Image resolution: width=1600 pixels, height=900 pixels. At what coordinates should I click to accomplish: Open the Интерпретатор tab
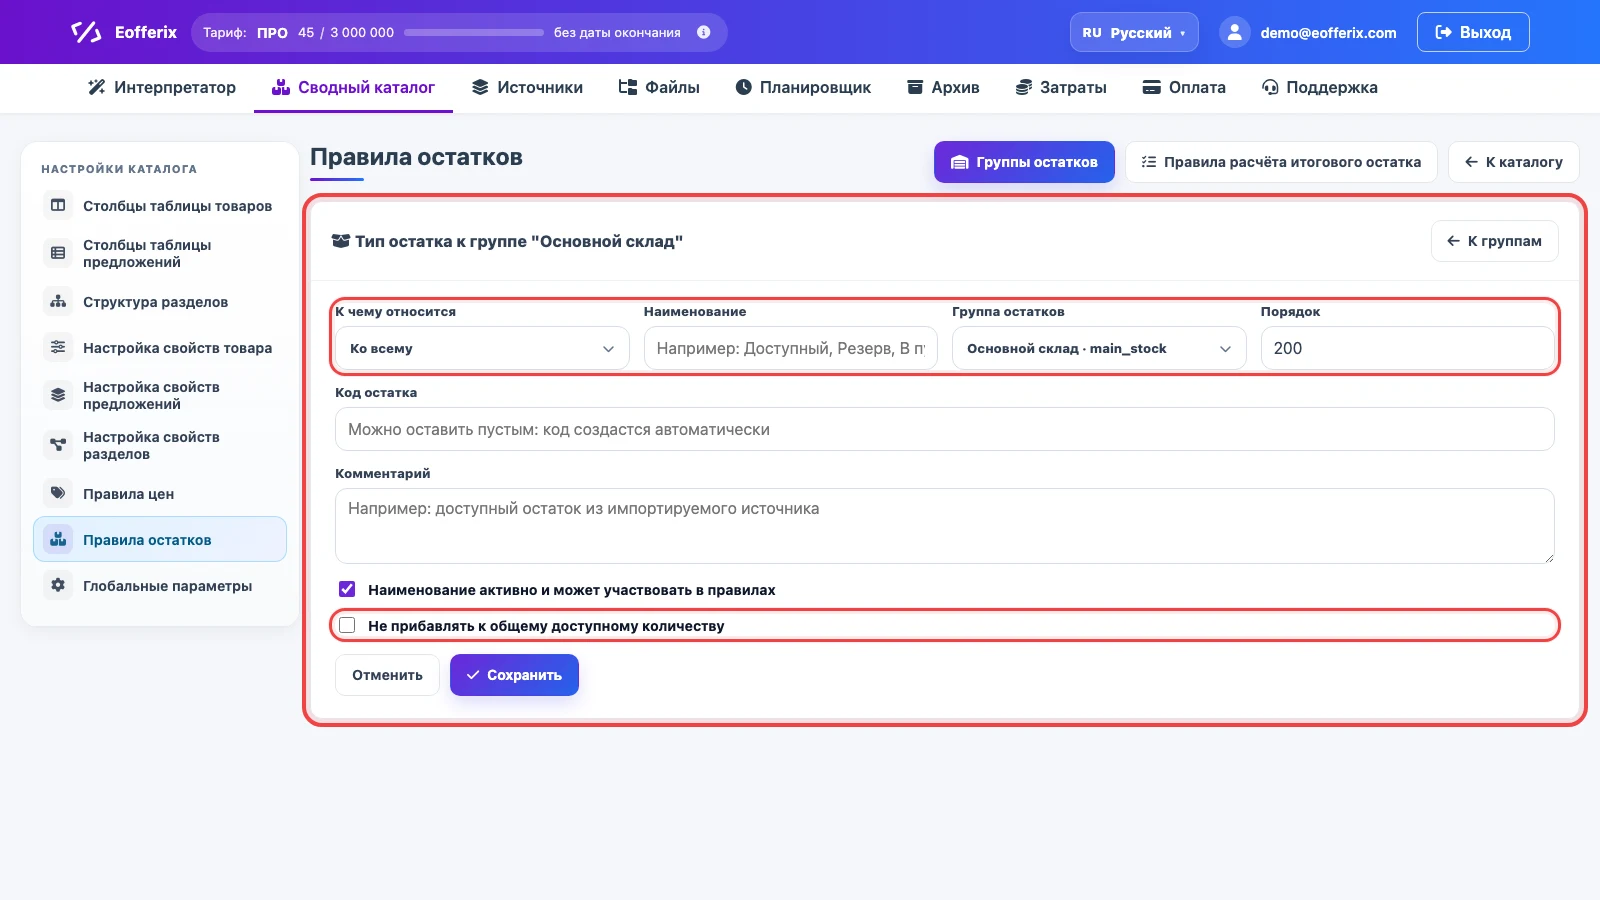point(162,87)
